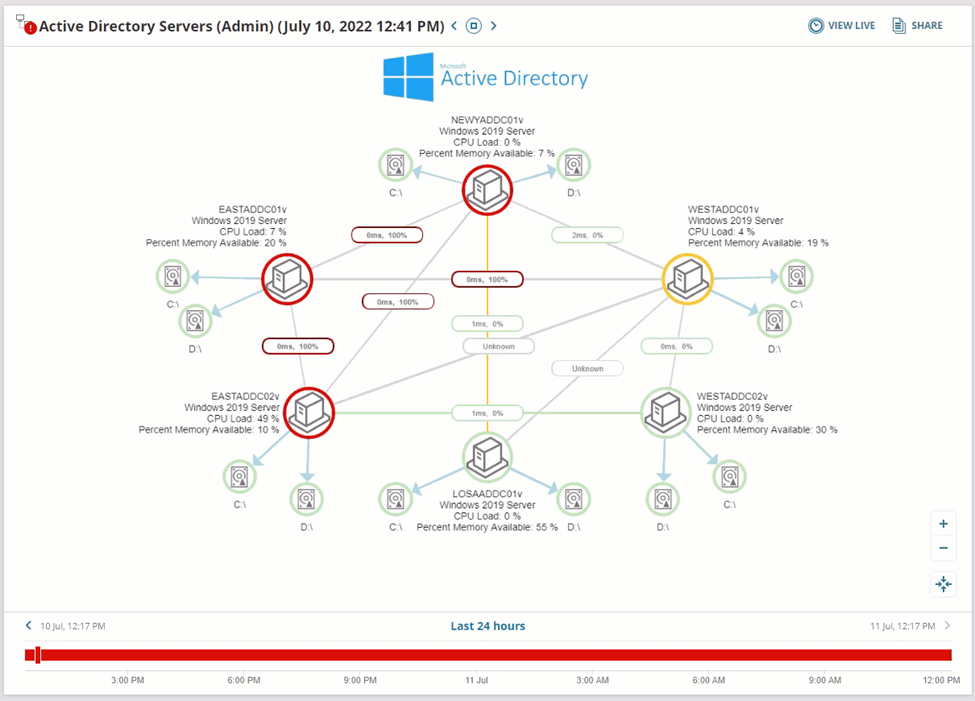Click LOSAADDC01v C:\ volume icon
Image resolution: width=975 pixels, height=701 pixels.
(395, 499)
